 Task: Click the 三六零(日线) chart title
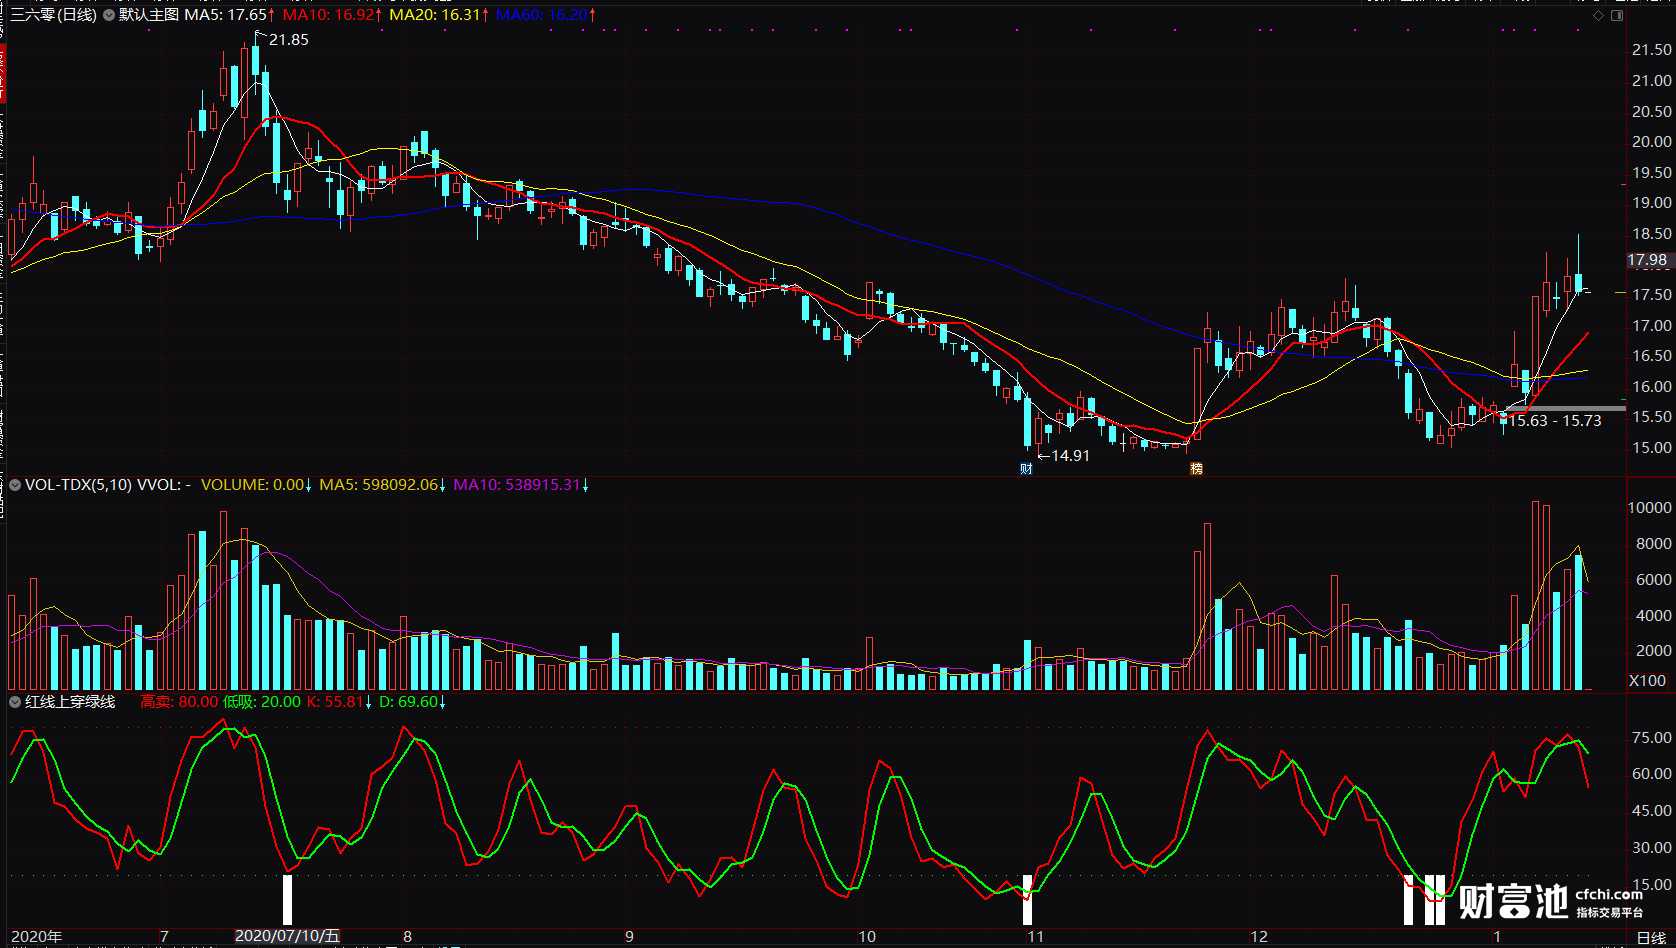[x=54, y=15]
